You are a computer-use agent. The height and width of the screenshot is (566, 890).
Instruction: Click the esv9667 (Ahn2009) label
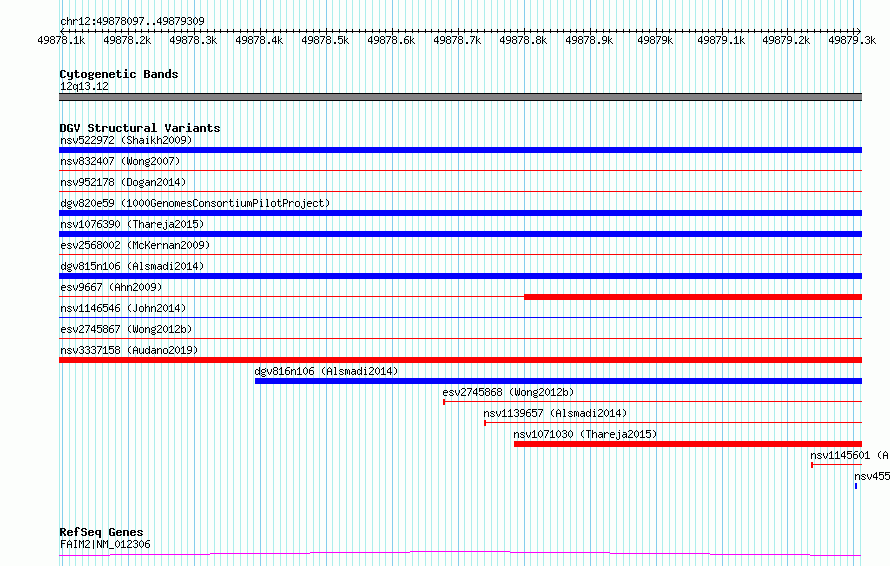pyautogui.click(x=111, y=287)
